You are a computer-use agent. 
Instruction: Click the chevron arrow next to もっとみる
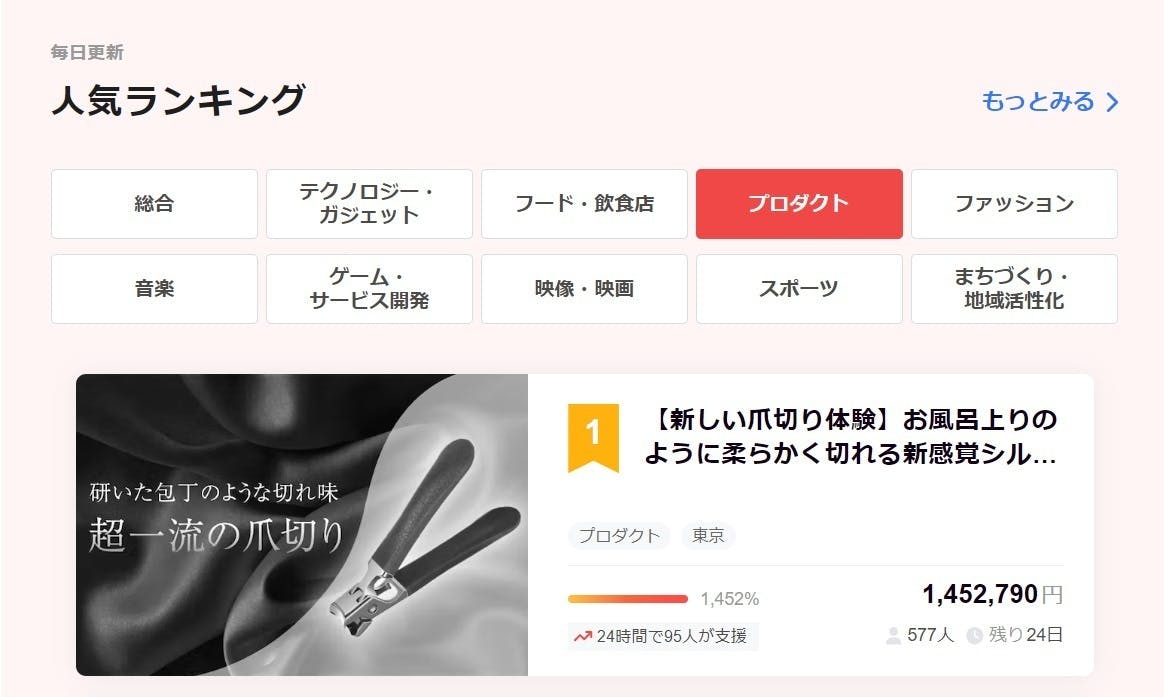[x=1112, y=102]
